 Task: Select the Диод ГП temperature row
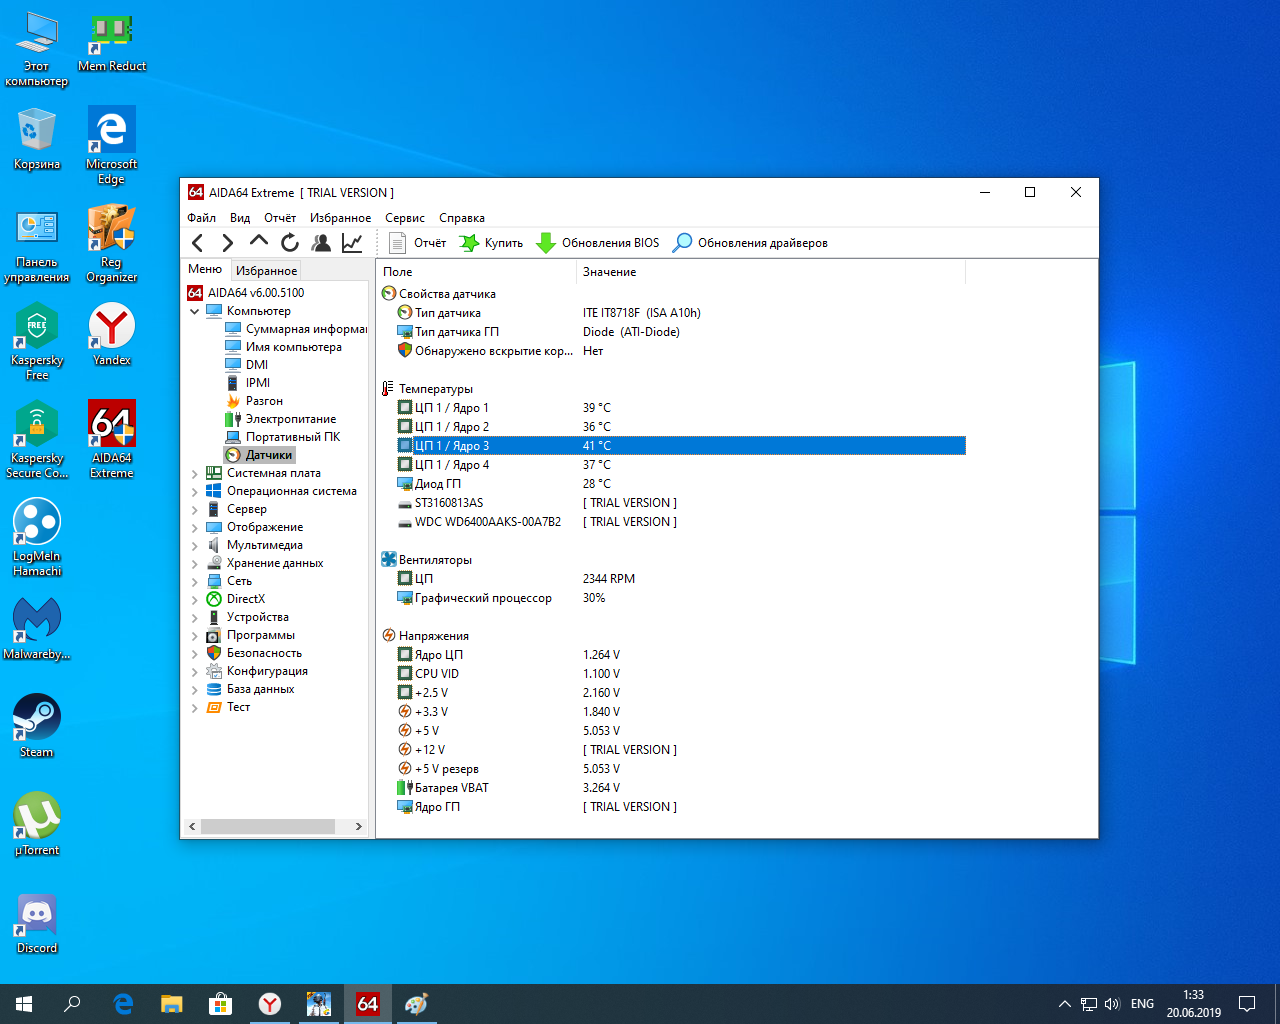pyautogui.click(x=681, y=484)
